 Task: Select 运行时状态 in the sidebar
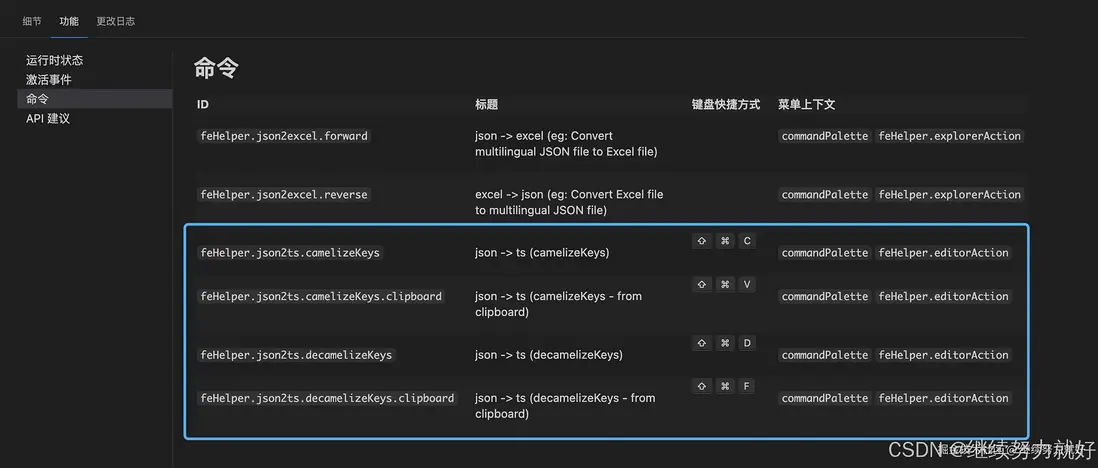tap(55, 61)
